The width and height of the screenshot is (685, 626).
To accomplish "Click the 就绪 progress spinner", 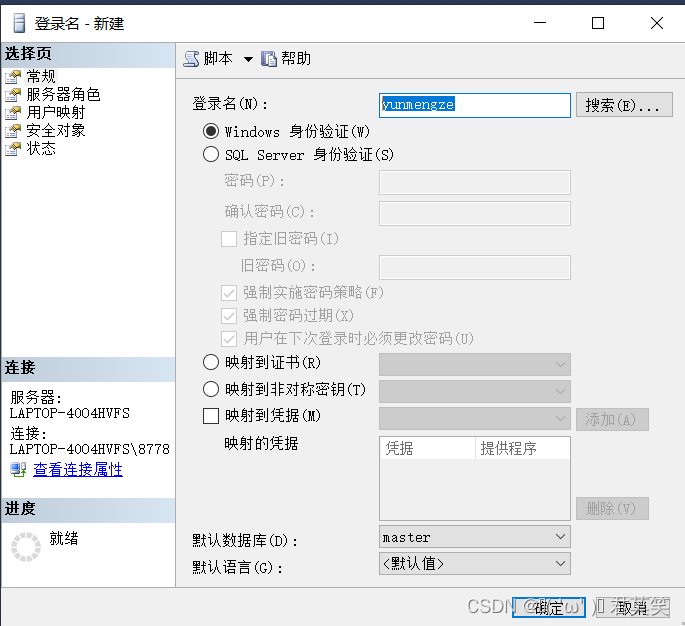I will (x=26, y=546).
